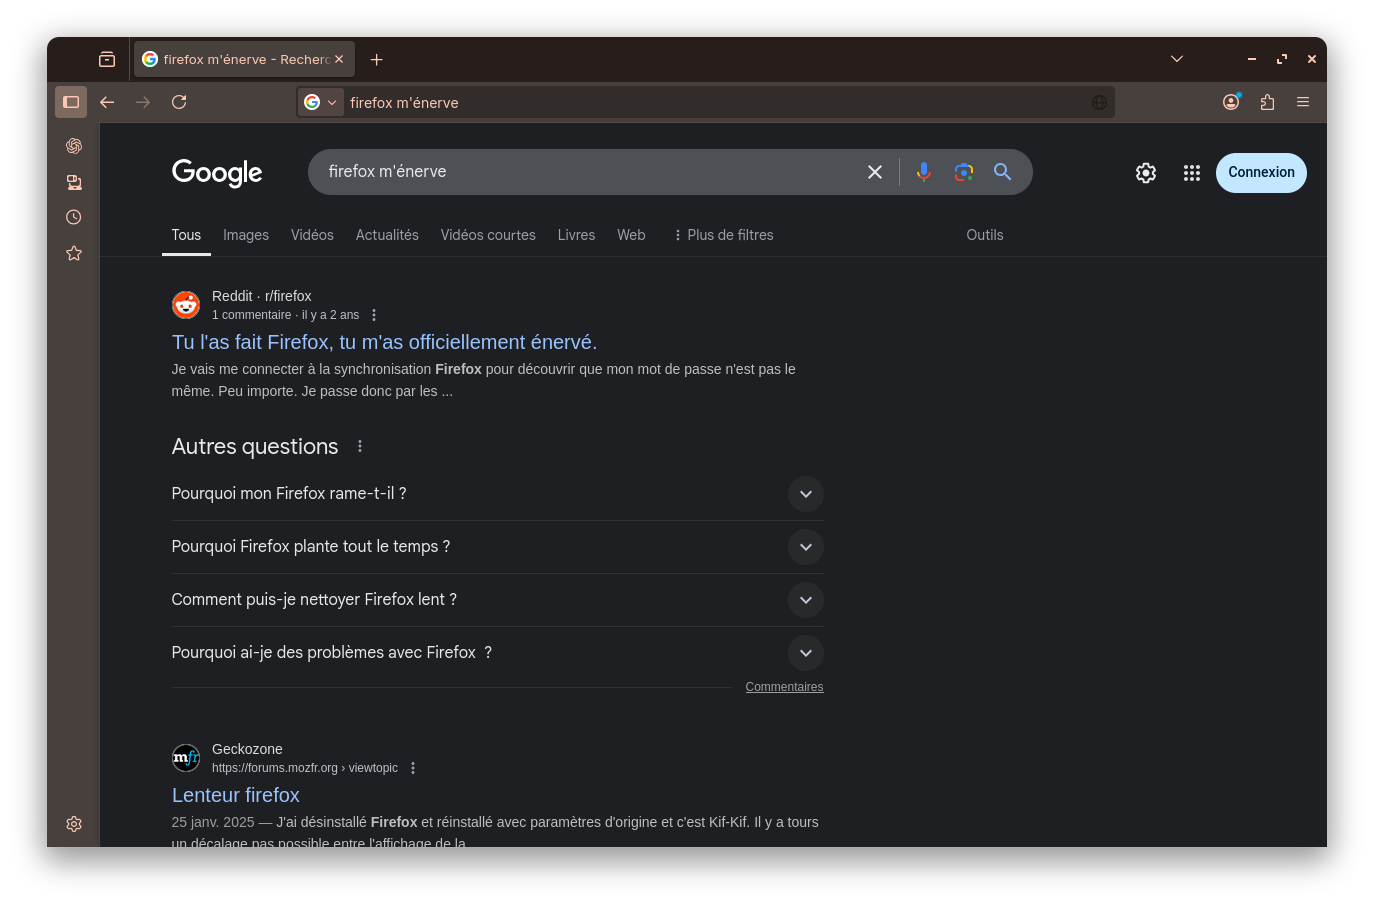Screen dimensions: 1374x904
Task: Open sidebar customization gear at the bottom
Action: pyautogui.click(x=74, y=824)
